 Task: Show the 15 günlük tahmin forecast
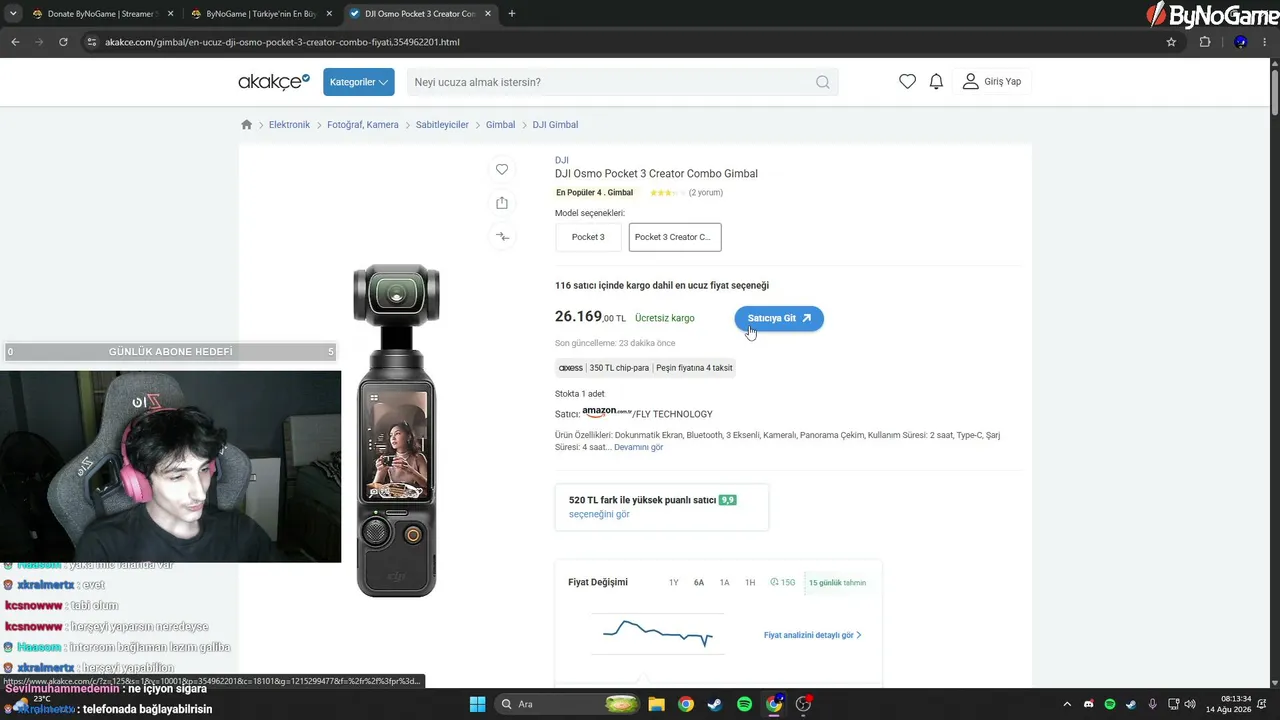click(x=838, y=582)
